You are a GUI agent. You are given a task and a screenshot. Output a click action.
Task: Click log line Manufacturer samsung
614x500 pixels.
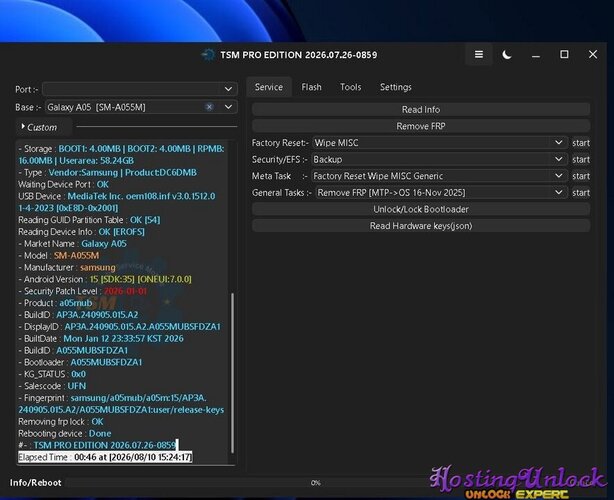pos(67,267)
